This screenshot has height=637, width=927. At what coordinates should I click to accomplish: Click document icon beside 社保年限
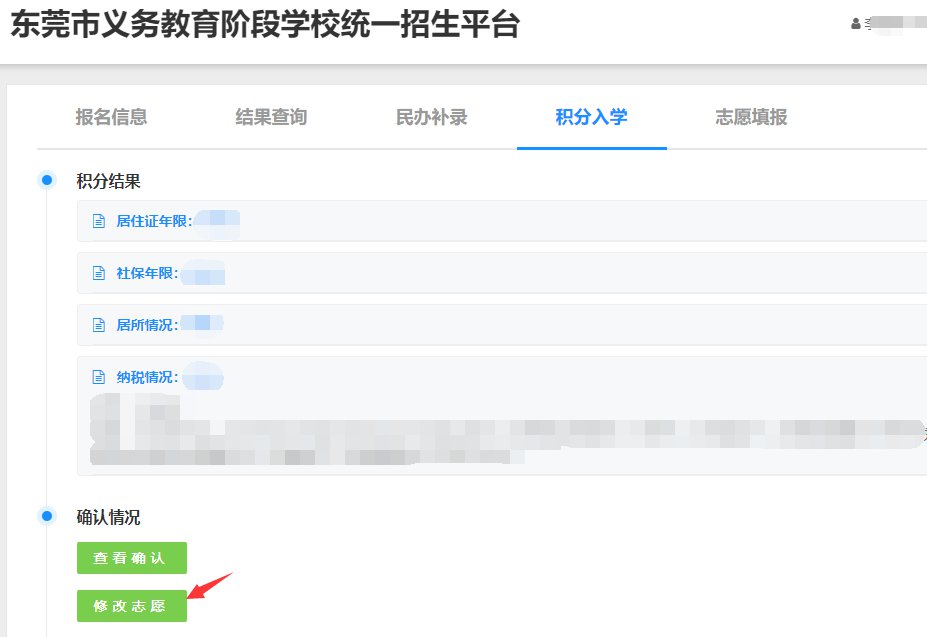(98, 273)
